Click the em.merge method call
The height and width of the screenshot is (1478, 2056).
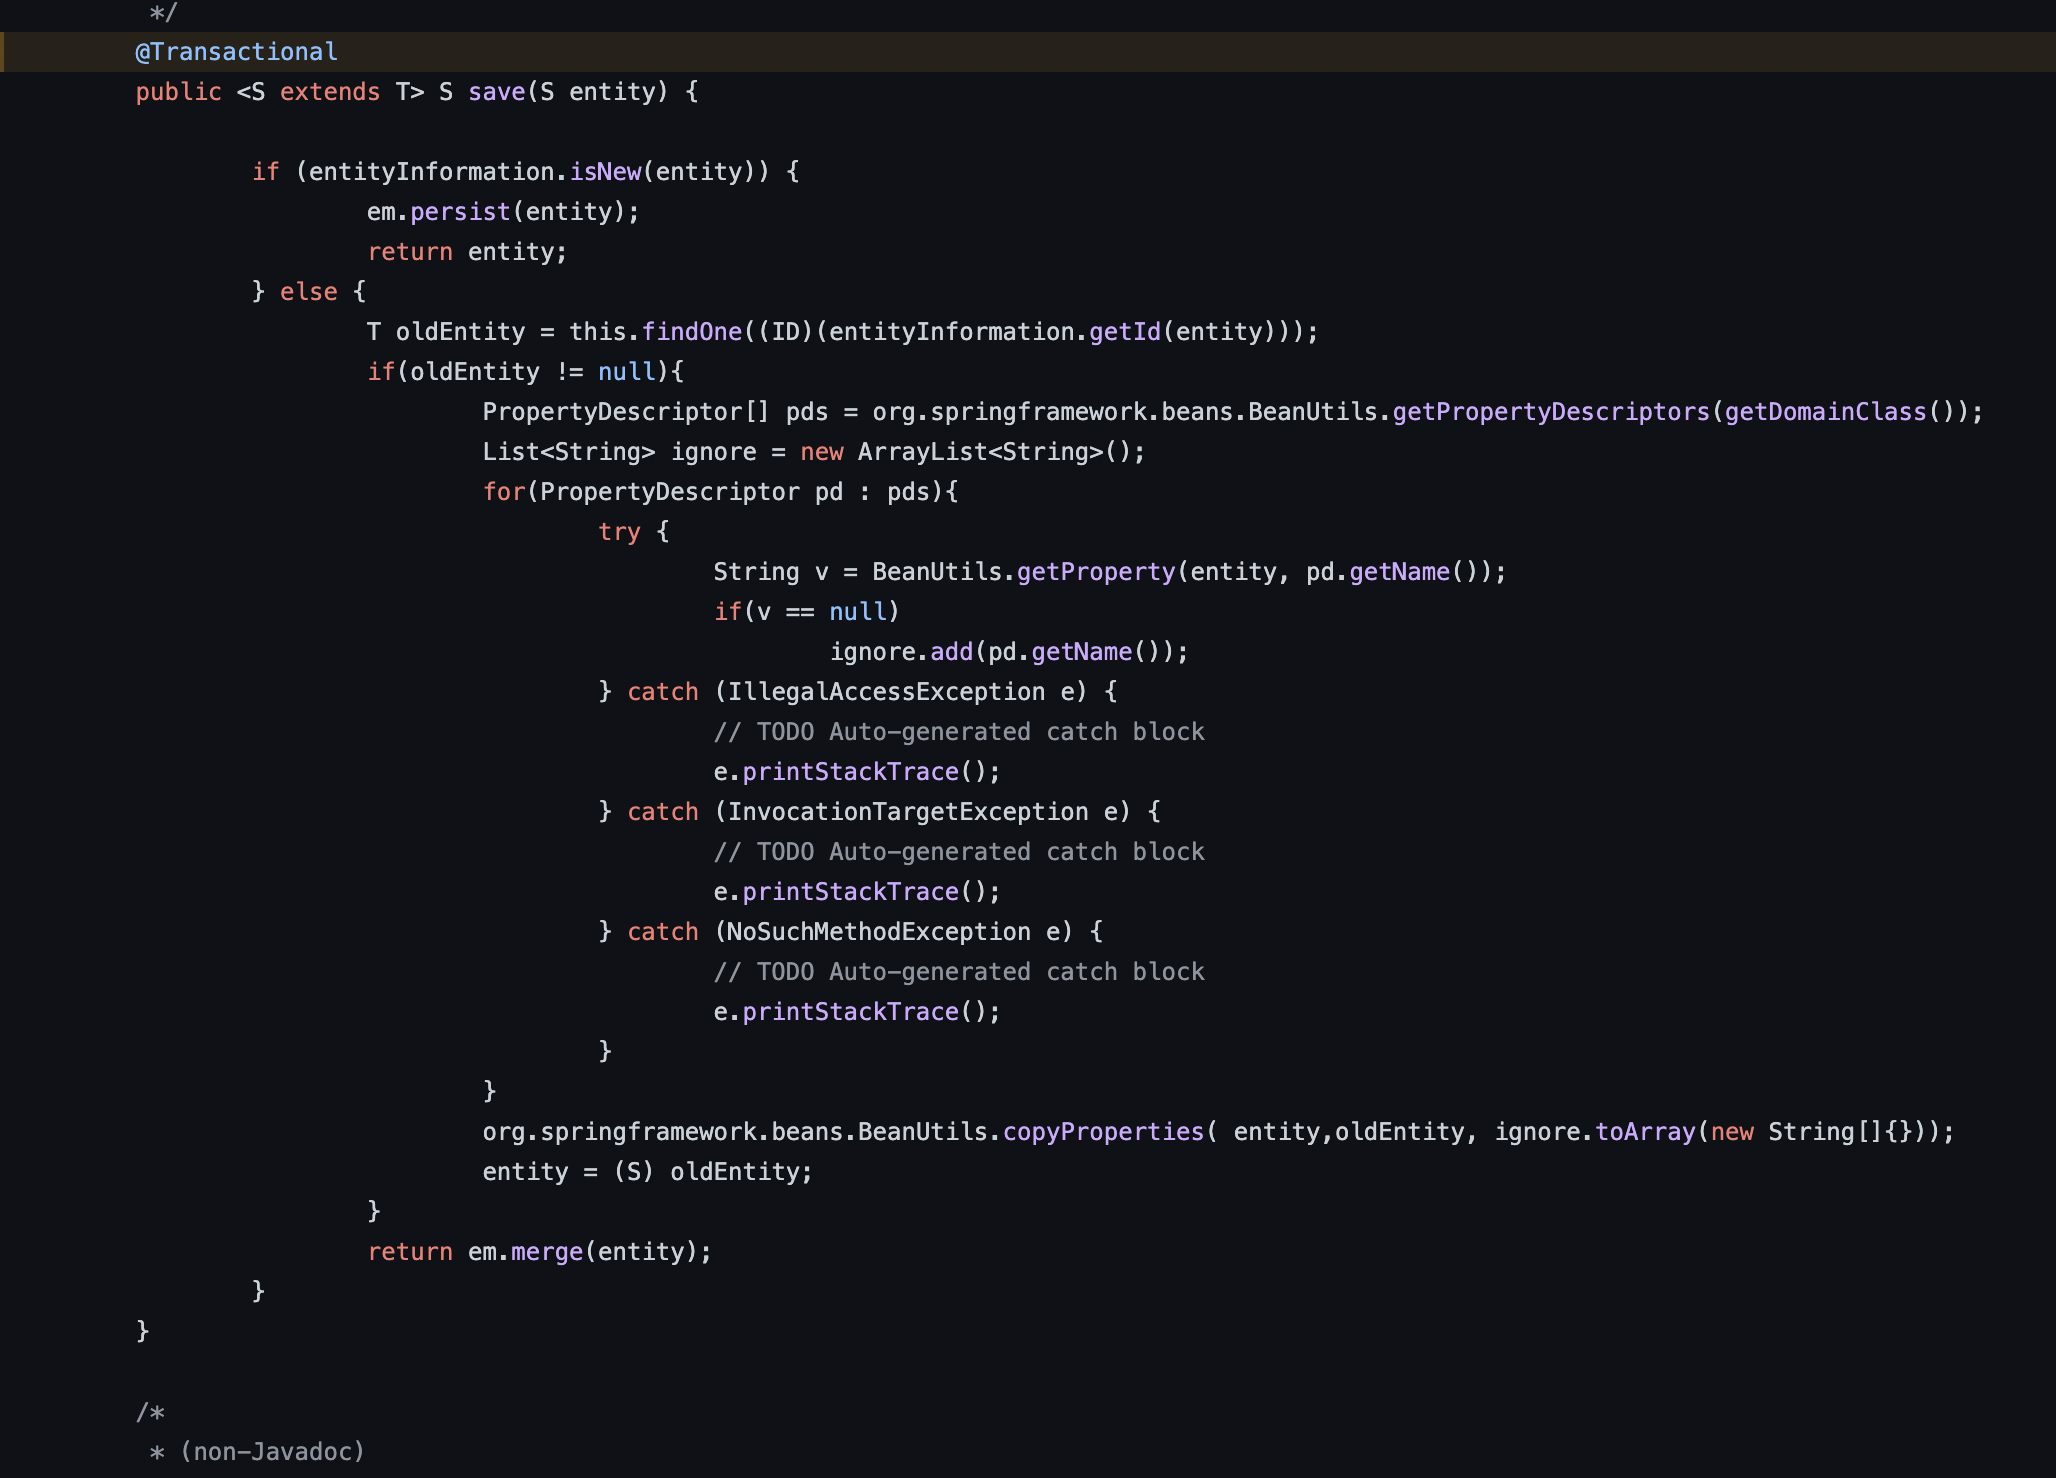546,1252
